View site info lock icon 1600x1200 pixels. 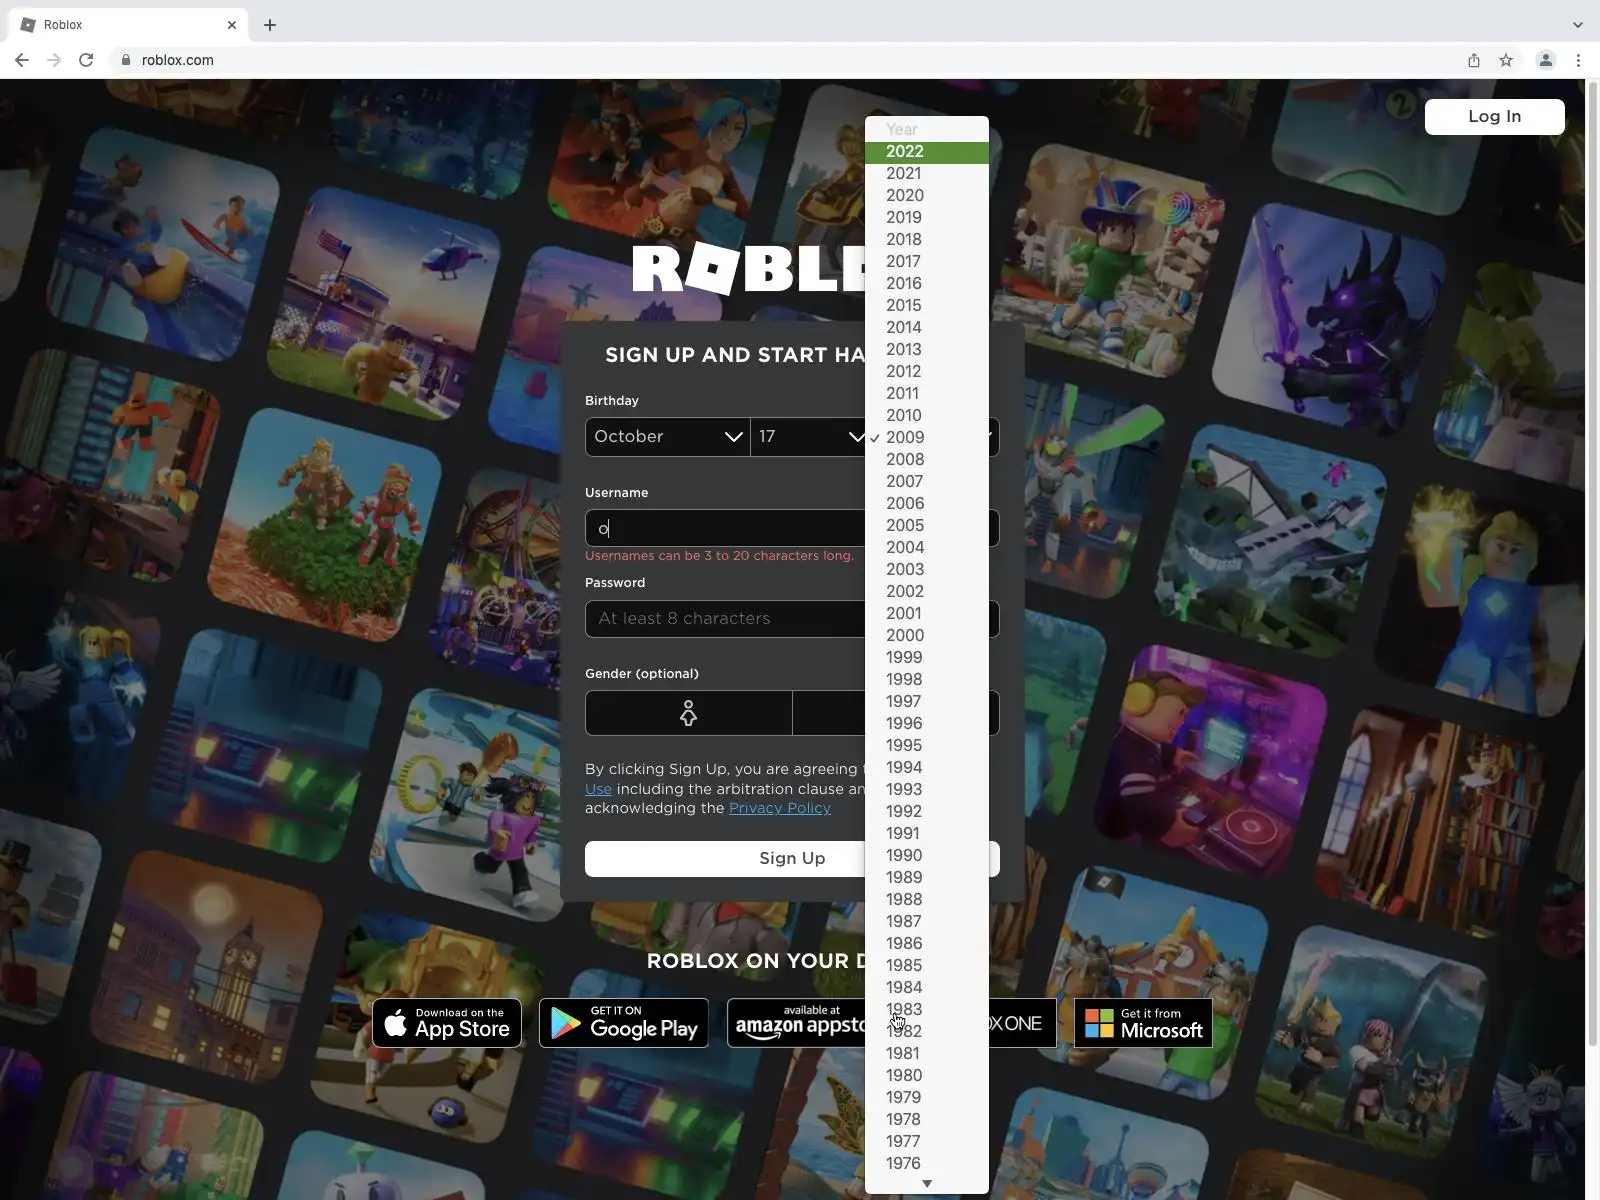click(125, 60)
